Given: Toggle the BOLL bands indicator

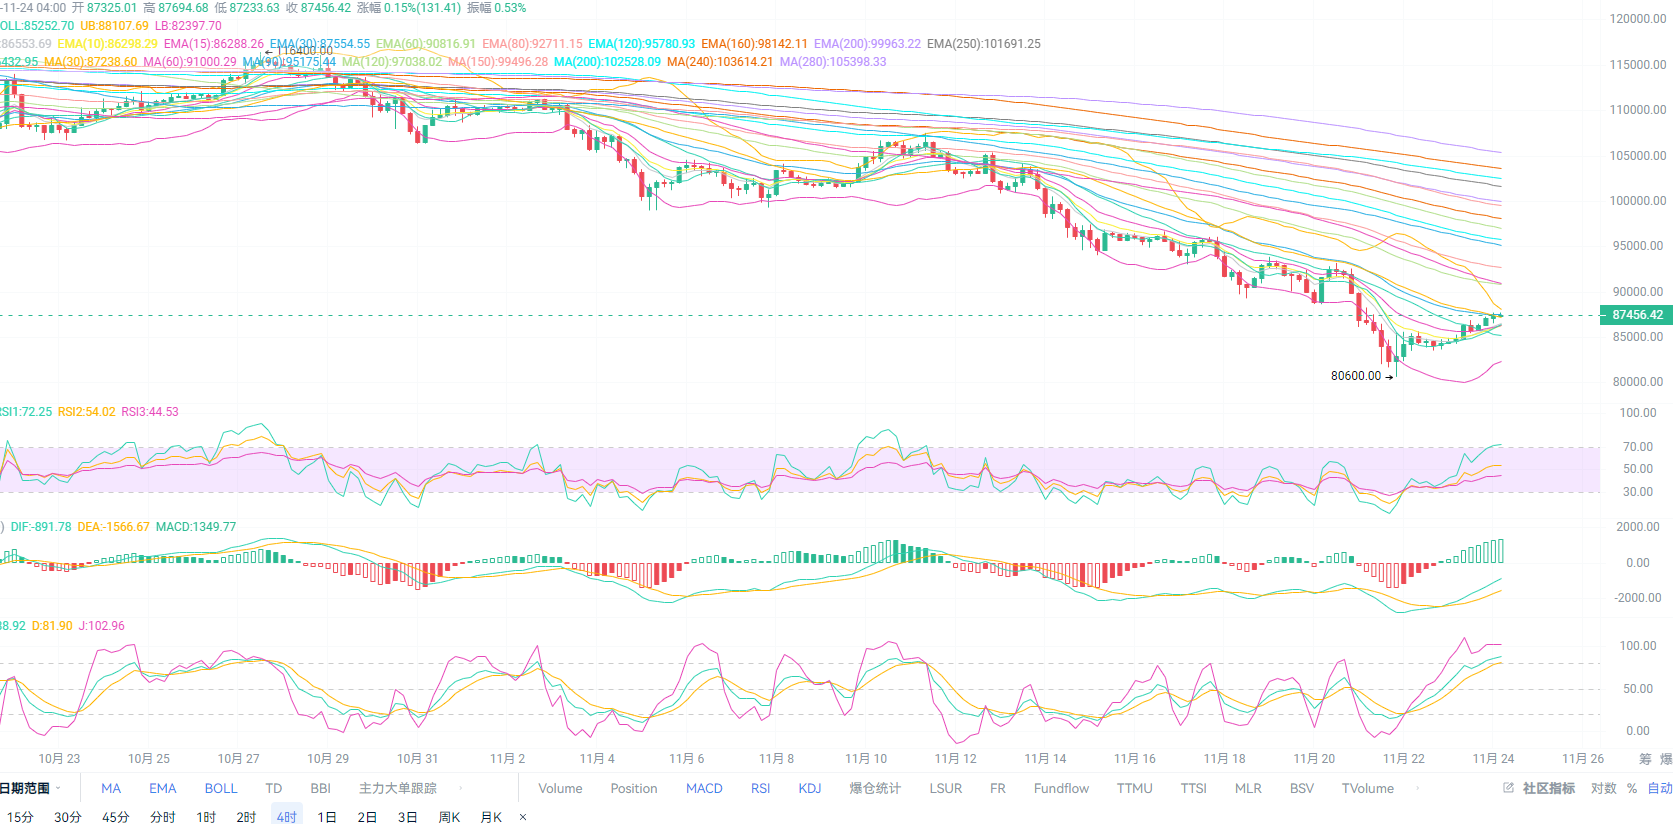Looking at the screenshot, I should coord(221,788).
